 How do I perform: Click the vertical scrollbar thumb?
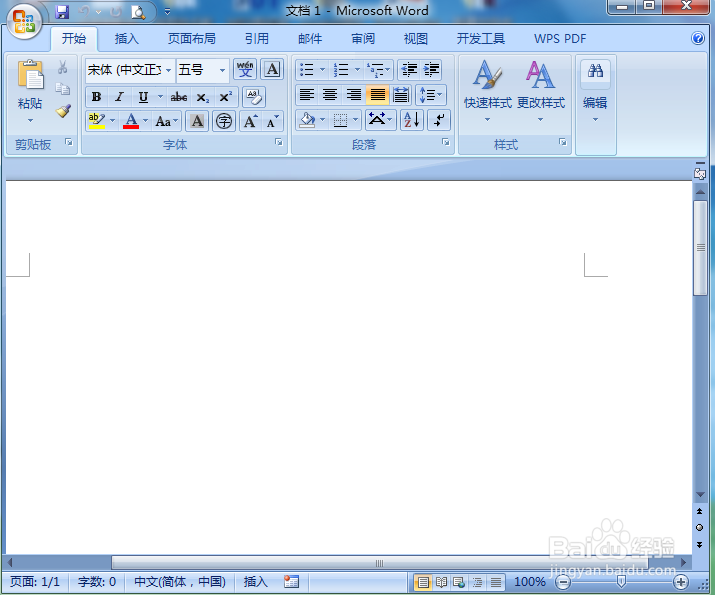click(x=699, y=248)
